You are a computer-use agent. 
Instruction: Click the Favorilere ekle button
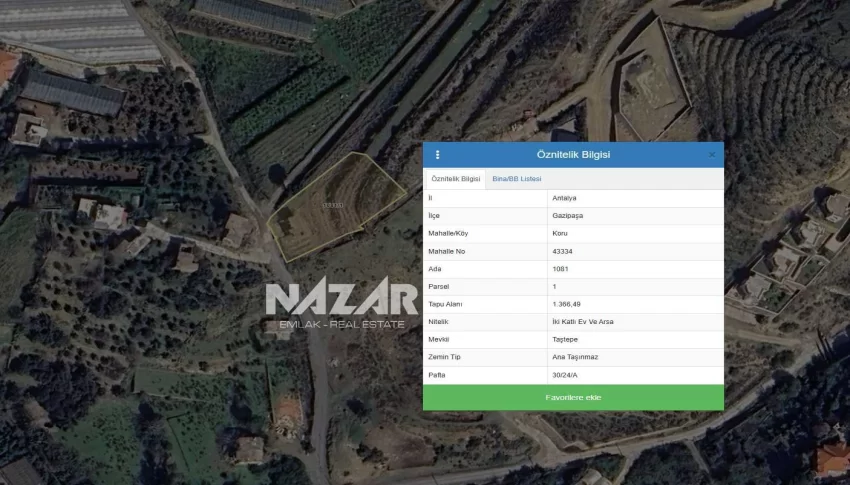tap(573, 397)
